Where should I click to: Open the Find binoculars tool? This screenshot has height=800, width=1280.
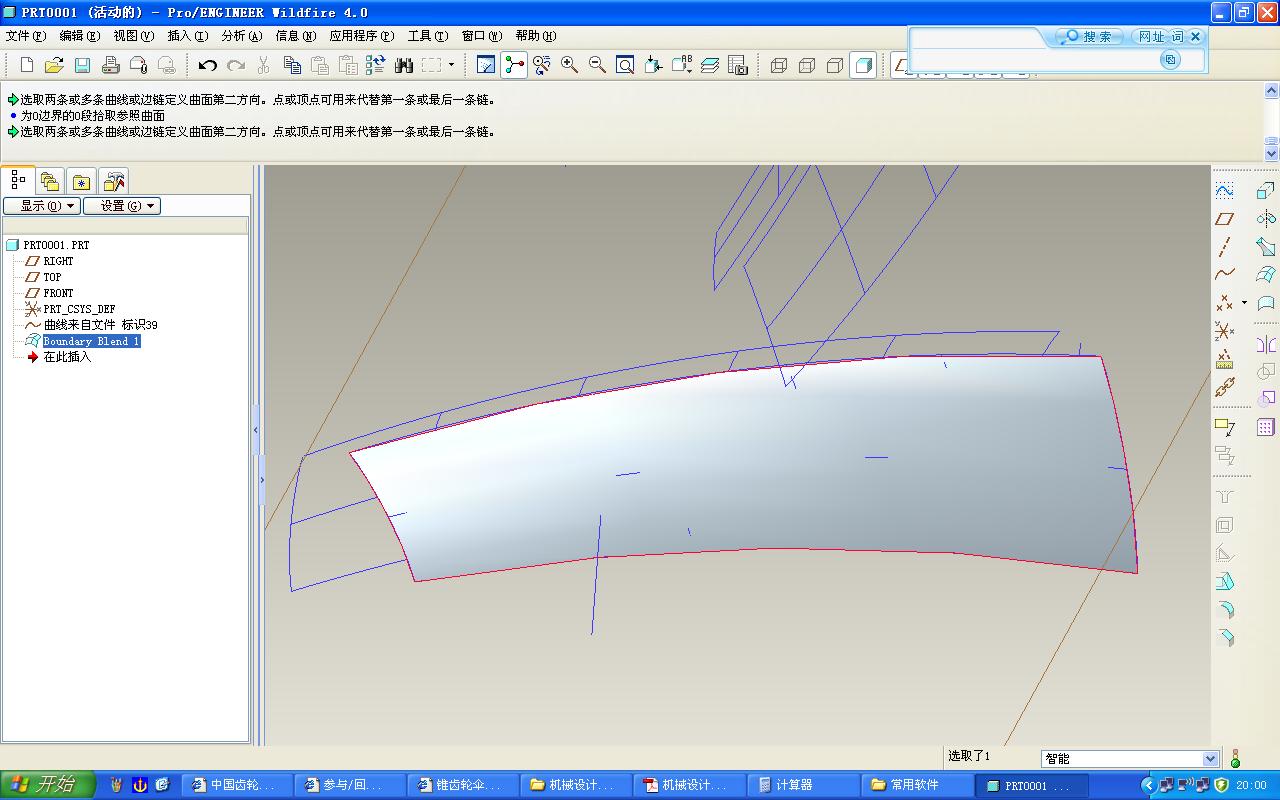tap(404, 65)
